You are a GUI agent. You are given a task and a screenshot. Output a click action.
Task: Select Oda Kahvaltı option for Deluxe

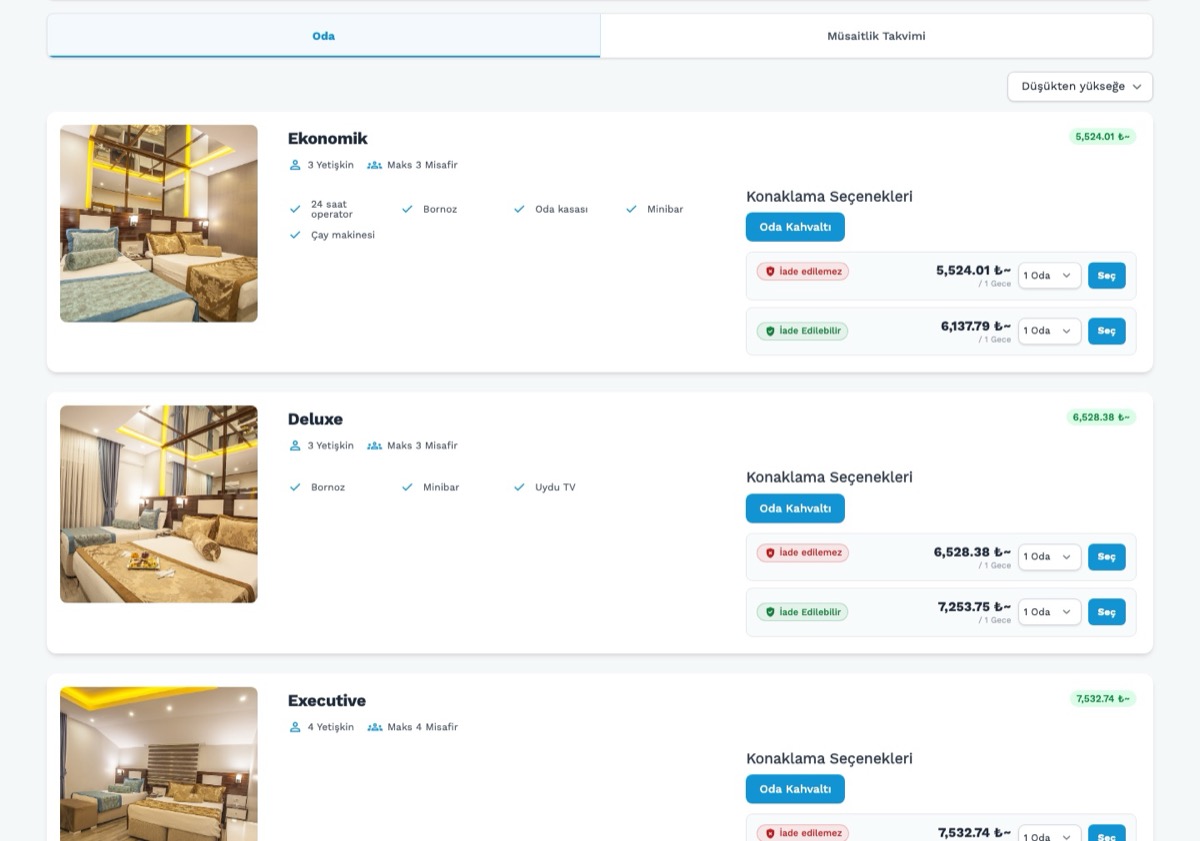[x=795, y=508]
